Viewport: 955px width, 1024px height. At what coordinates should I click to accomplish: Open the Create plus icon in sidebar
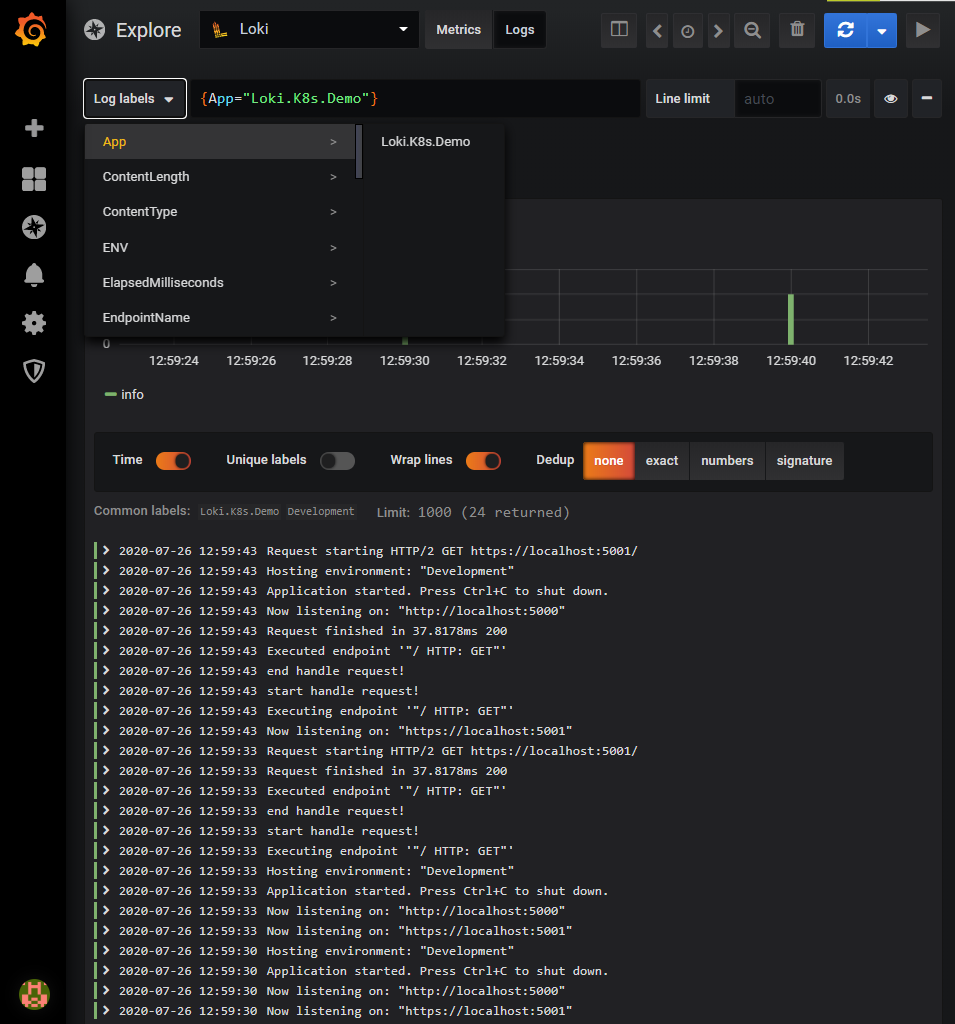coord(34,128)
